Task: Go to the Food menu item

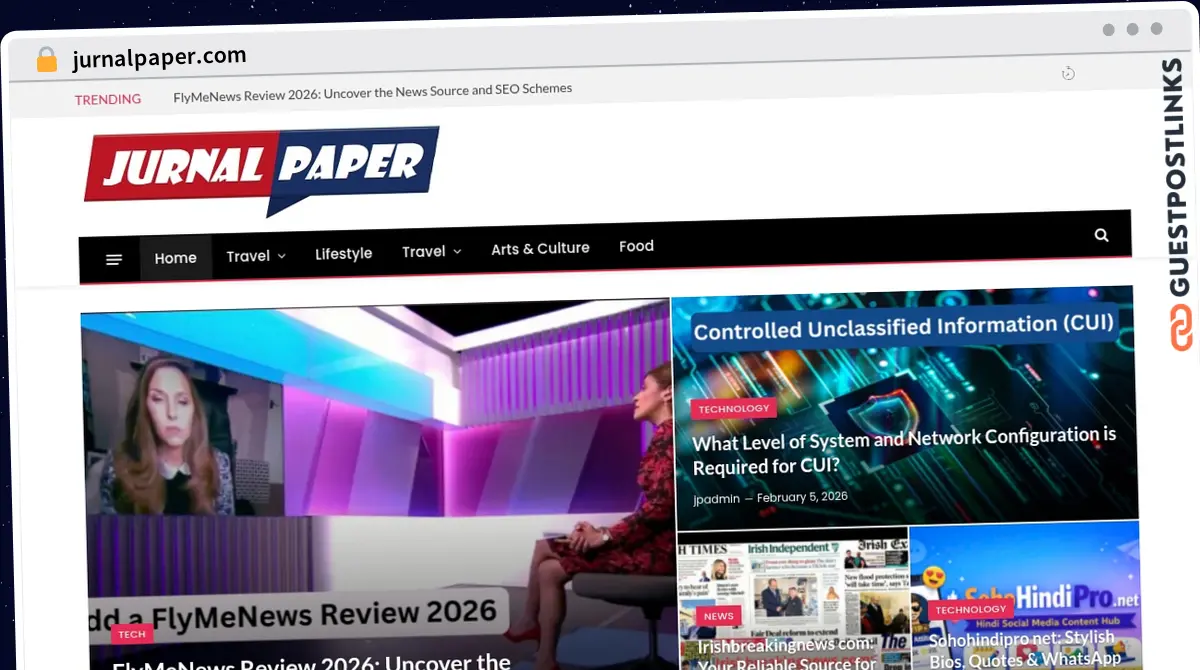Action: tap(636, 246)
